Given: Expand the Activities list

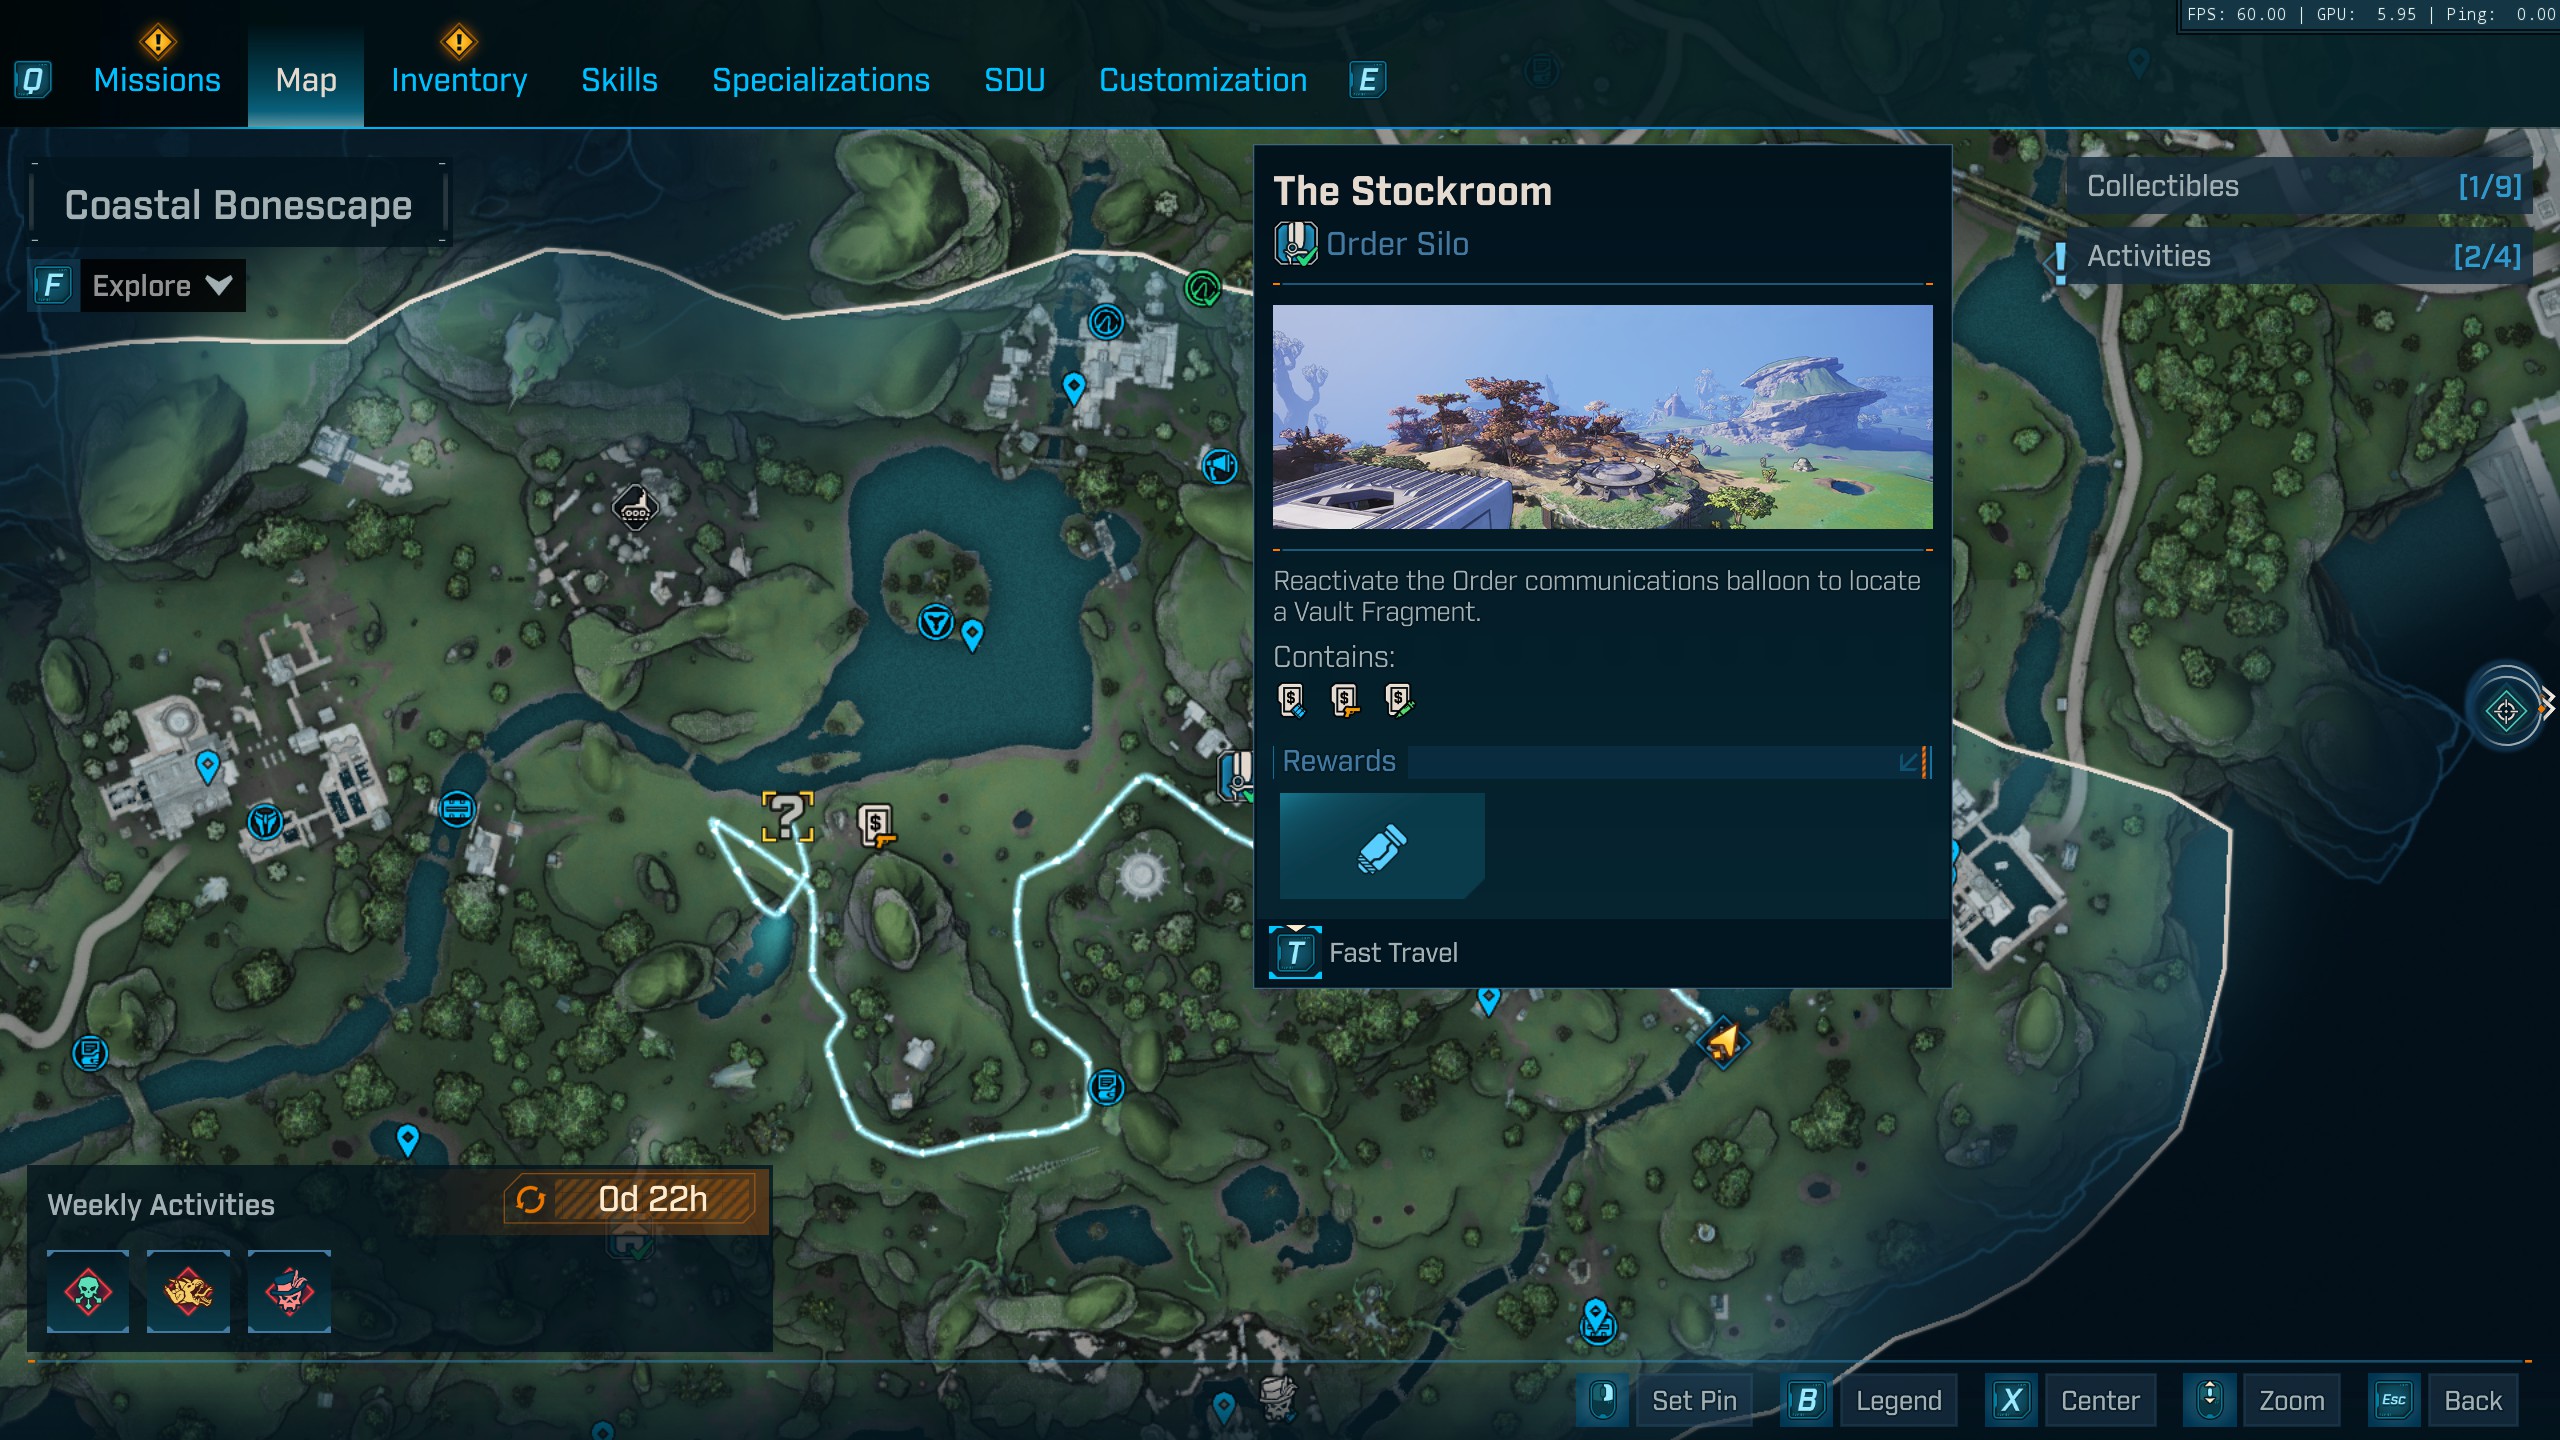Looking at the screenshot, I should click(2300, 256).
